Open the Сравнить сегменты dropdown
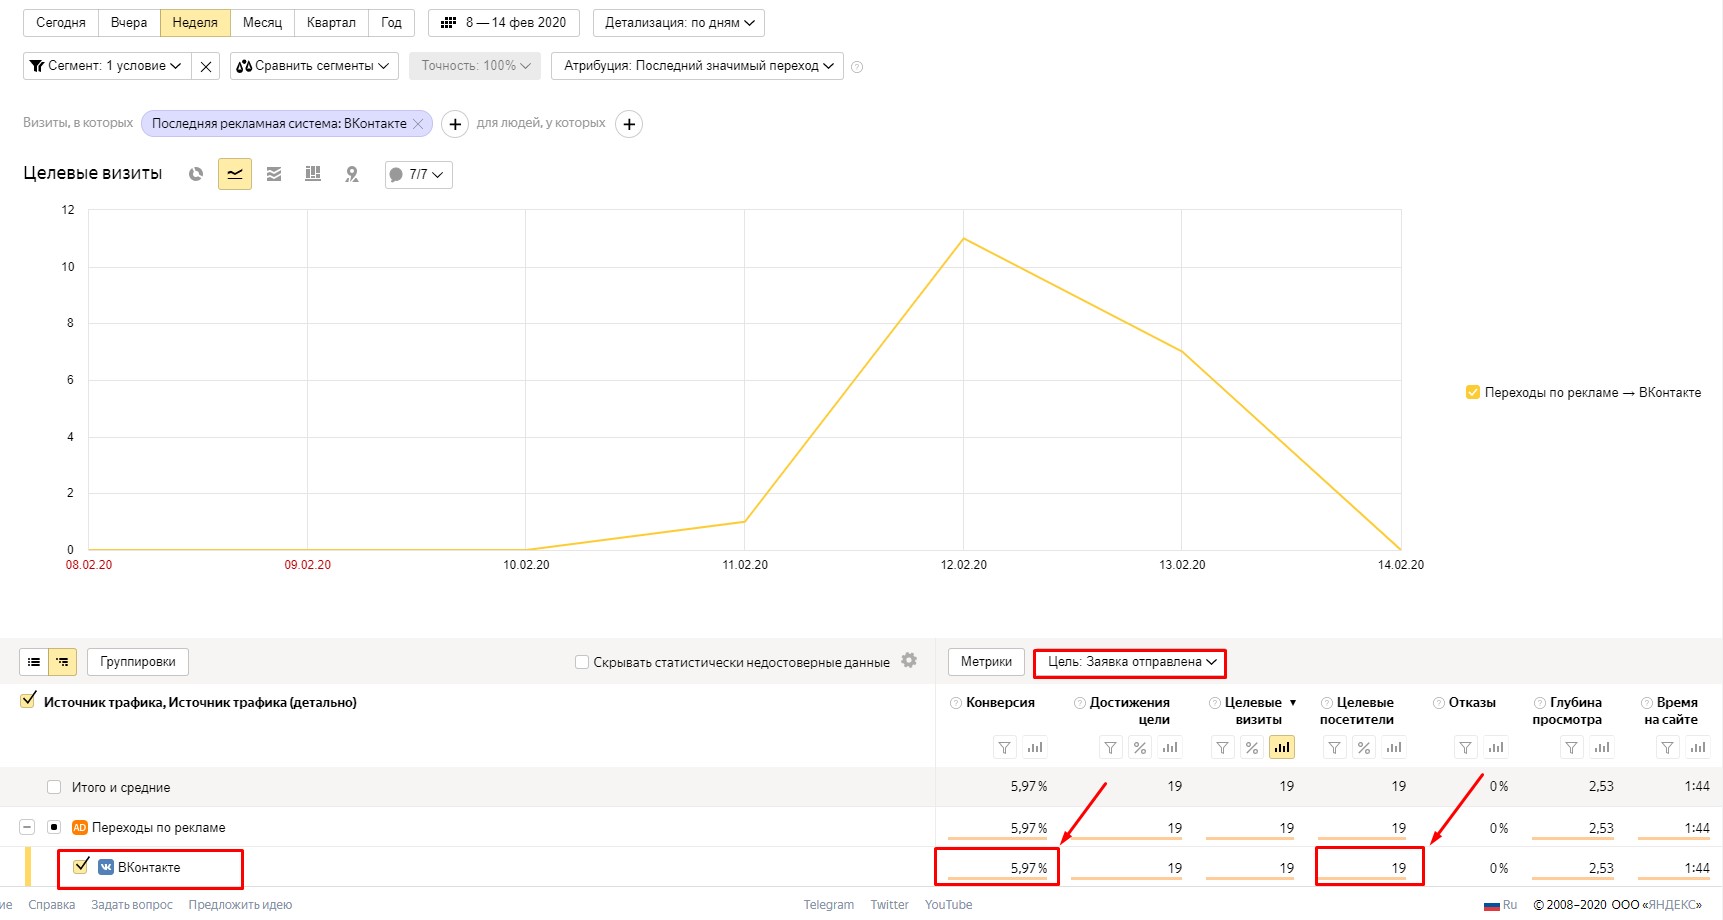1723x920 pixels. [314, 66]
